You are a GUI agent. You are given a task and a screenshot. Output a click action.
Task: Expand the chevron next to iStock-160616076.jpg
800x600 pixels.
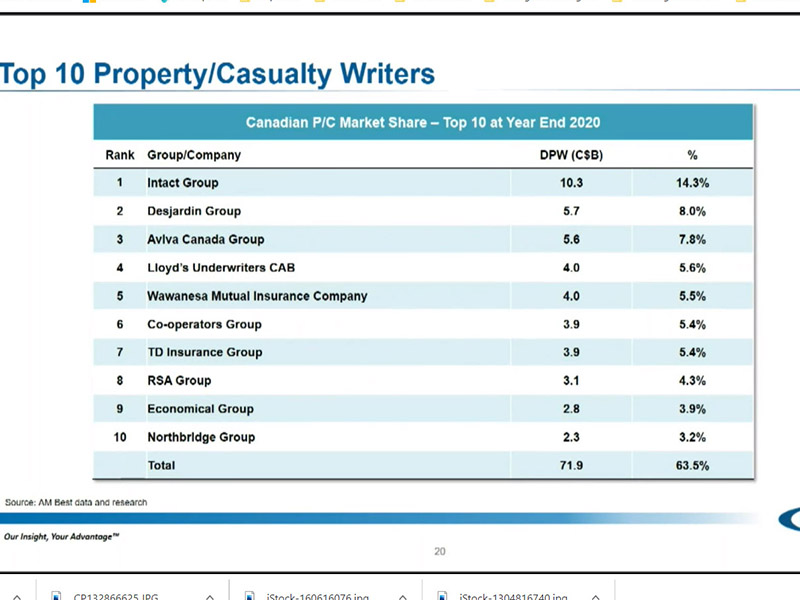click(x=402, y=596)
